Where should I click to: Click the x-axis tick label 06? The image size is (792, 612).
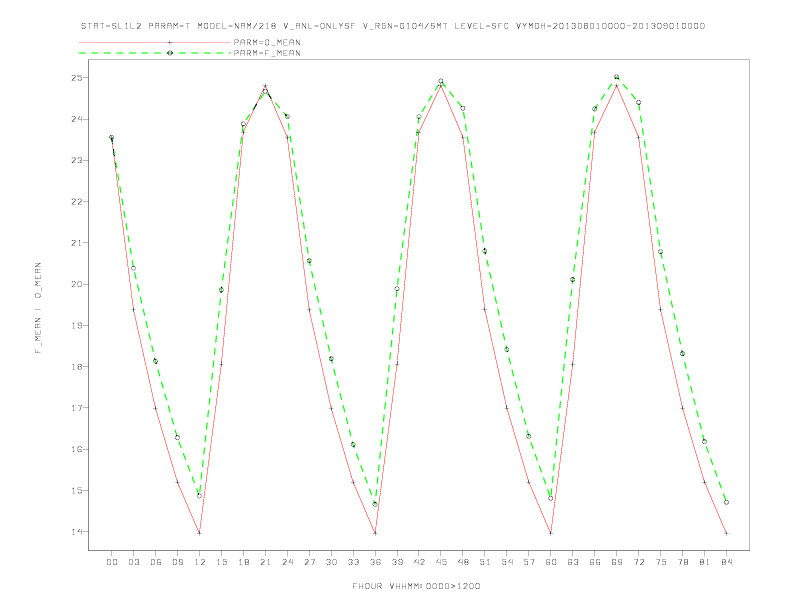[x=156, y=562]
